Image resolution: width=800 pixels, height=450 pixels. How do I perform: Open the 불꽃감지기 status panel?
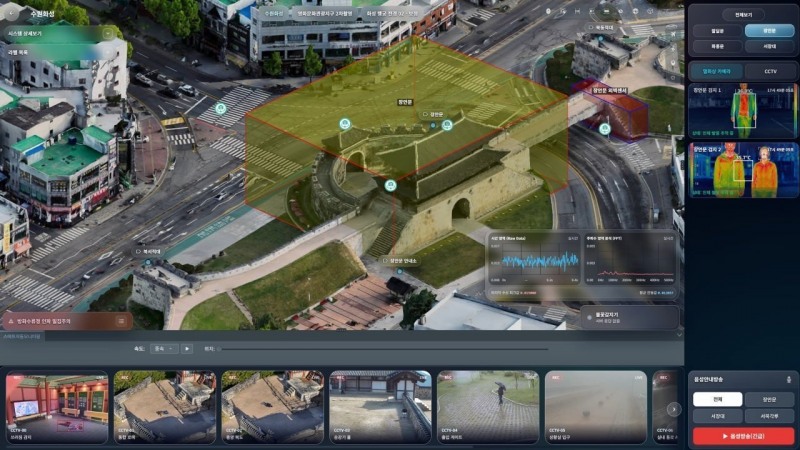(x=630, y=317)
